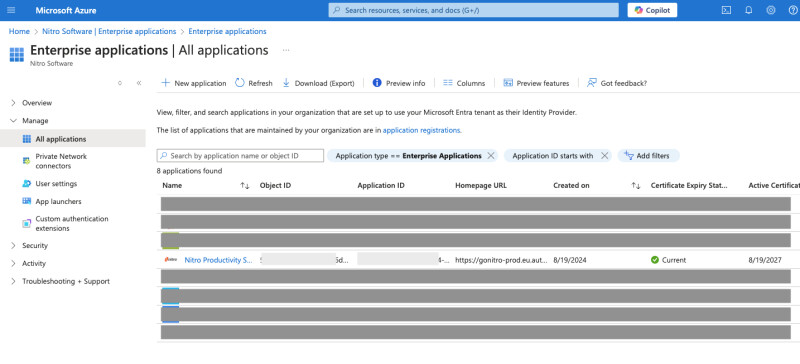Click the Refresh toolbar icon

[x=240, y=83]
